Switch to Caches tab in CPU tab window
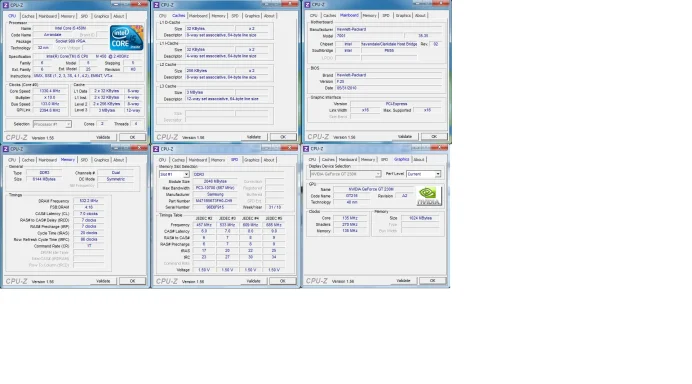This screenshot has width=692, height=384. tap(28, 16)
